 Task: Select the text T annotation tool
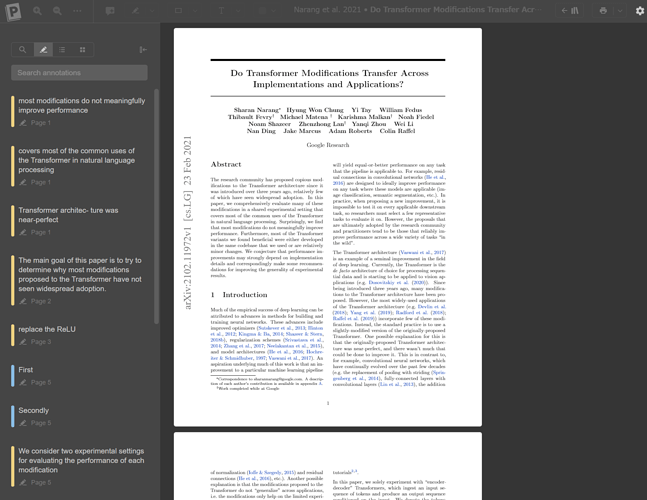[222, 11]
